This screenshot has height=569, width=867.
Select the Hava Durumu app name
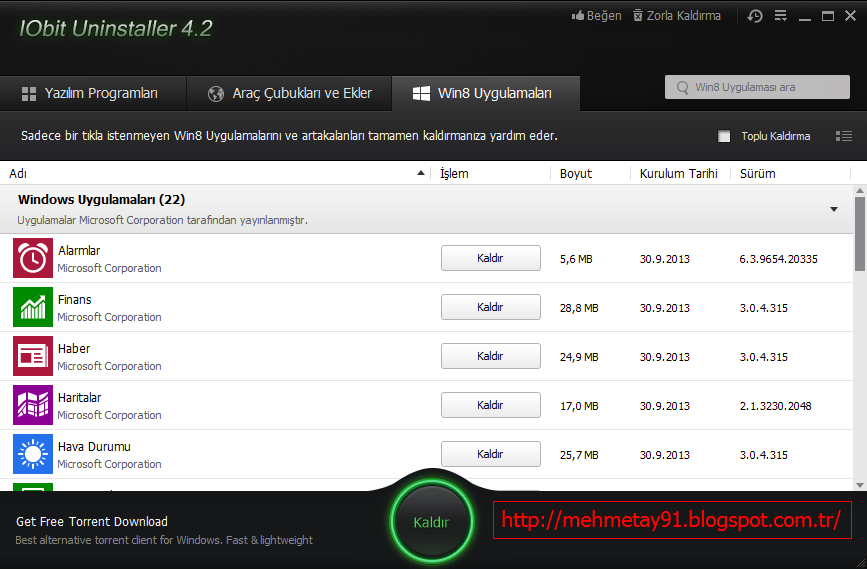pos(95,447)
